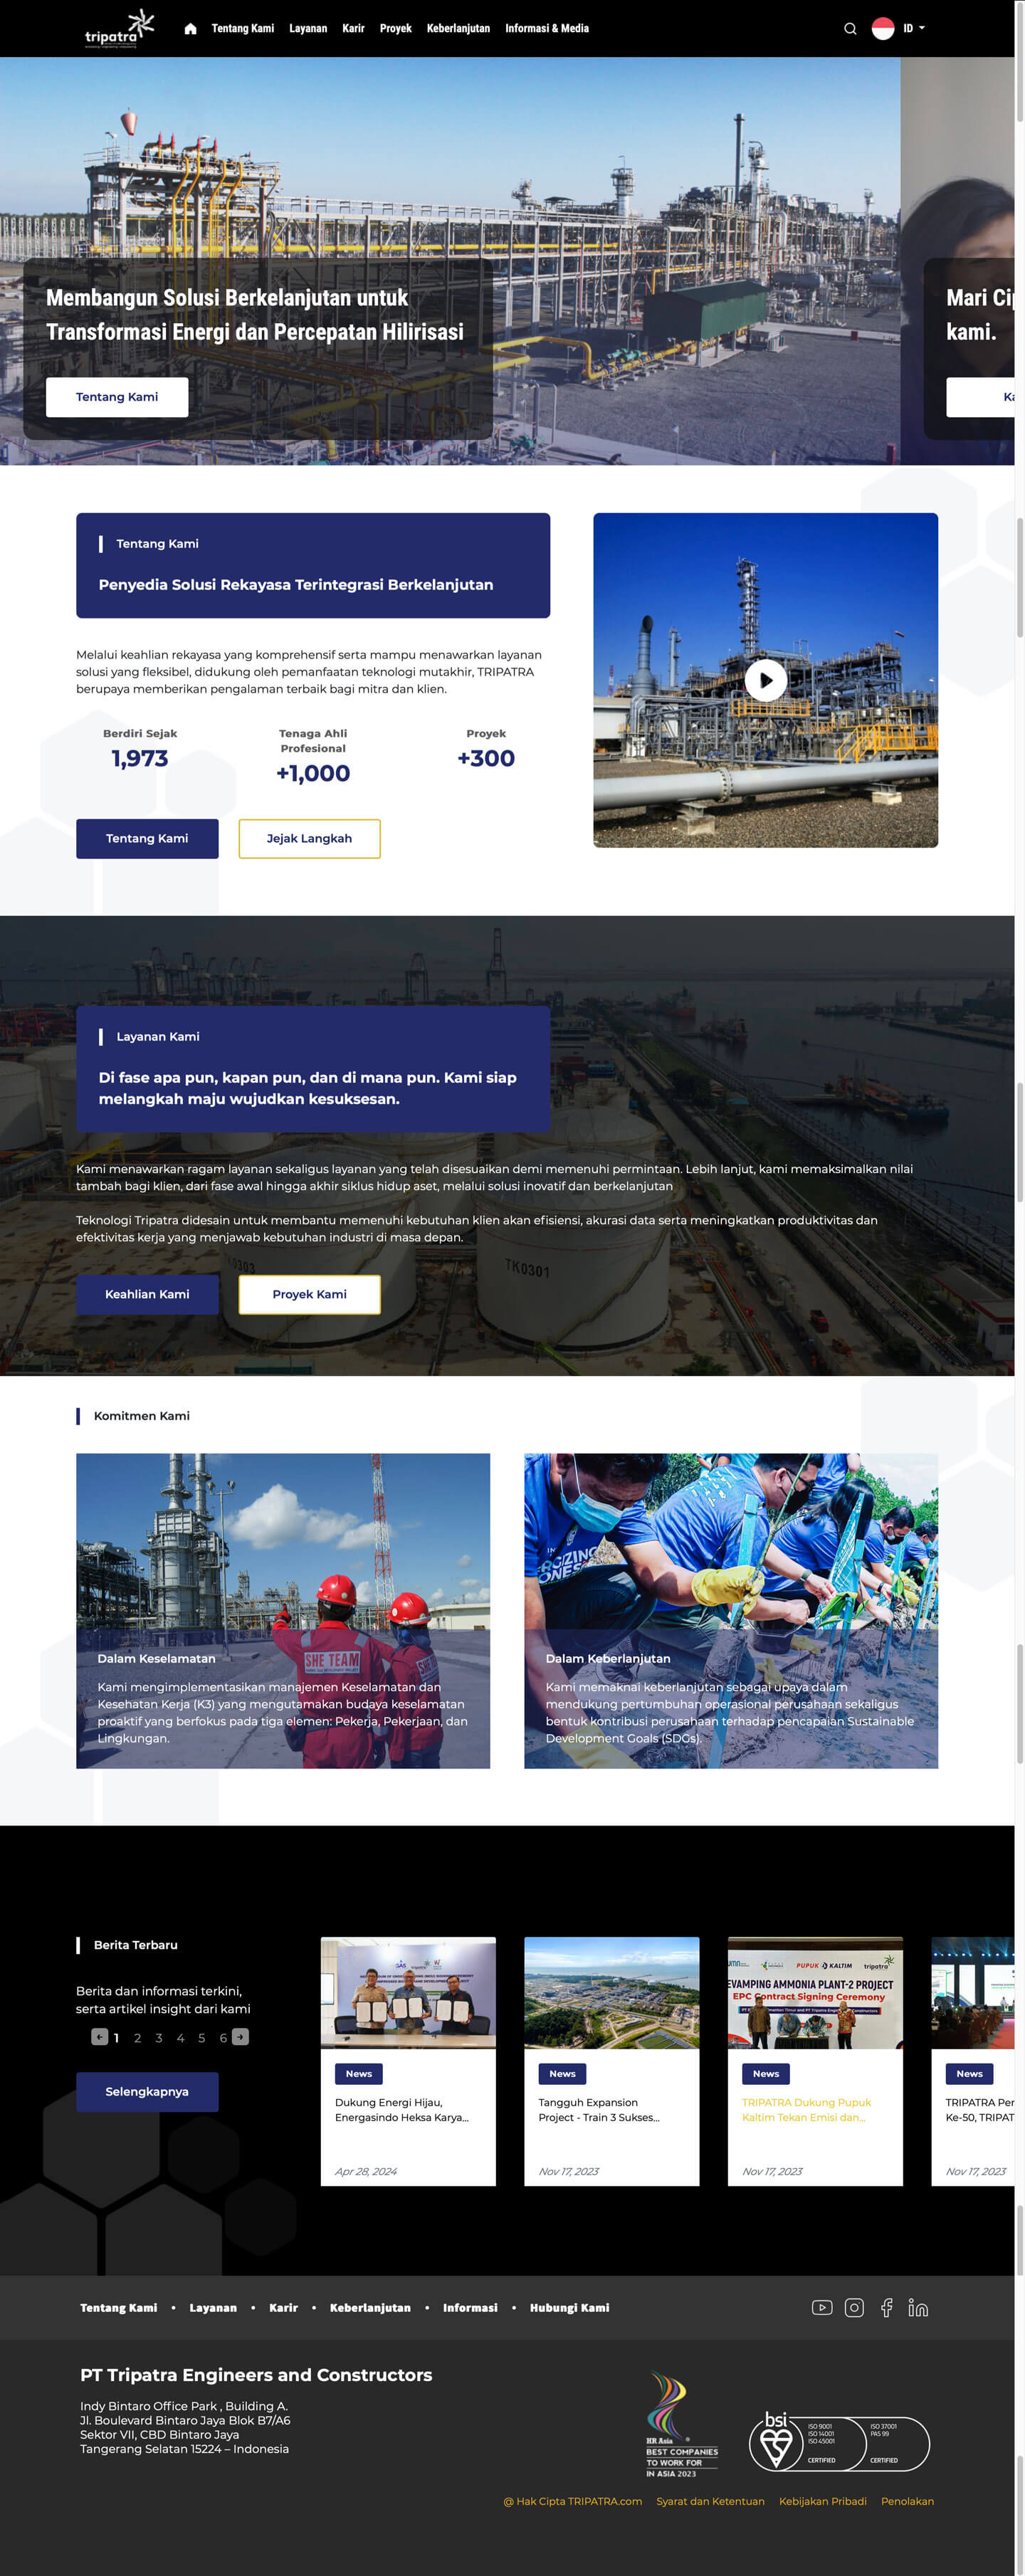Select news page 2
Image resolution: width=1025 pixels, height=2576 pixels.
[137, 2038]
